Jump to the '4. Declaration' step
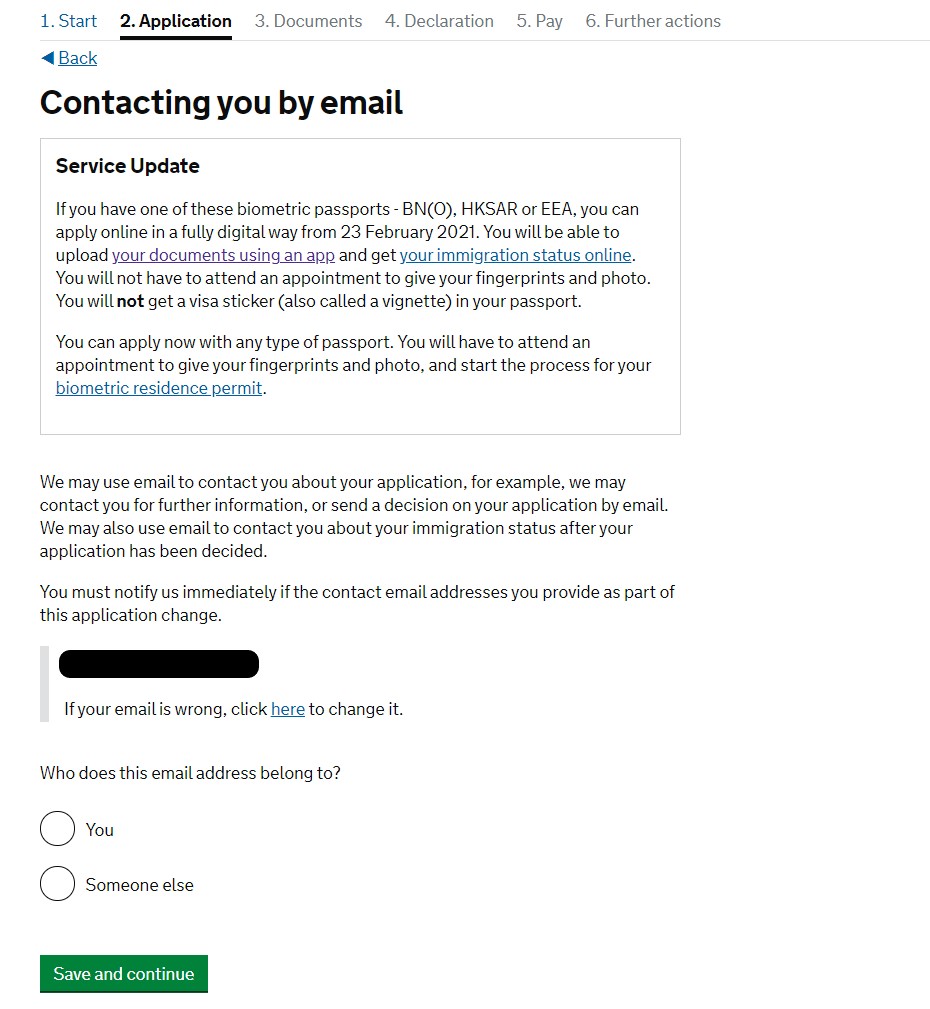The width and height of the screenshot is (930, 1009). pyautogui.click(x=439, y=21)
